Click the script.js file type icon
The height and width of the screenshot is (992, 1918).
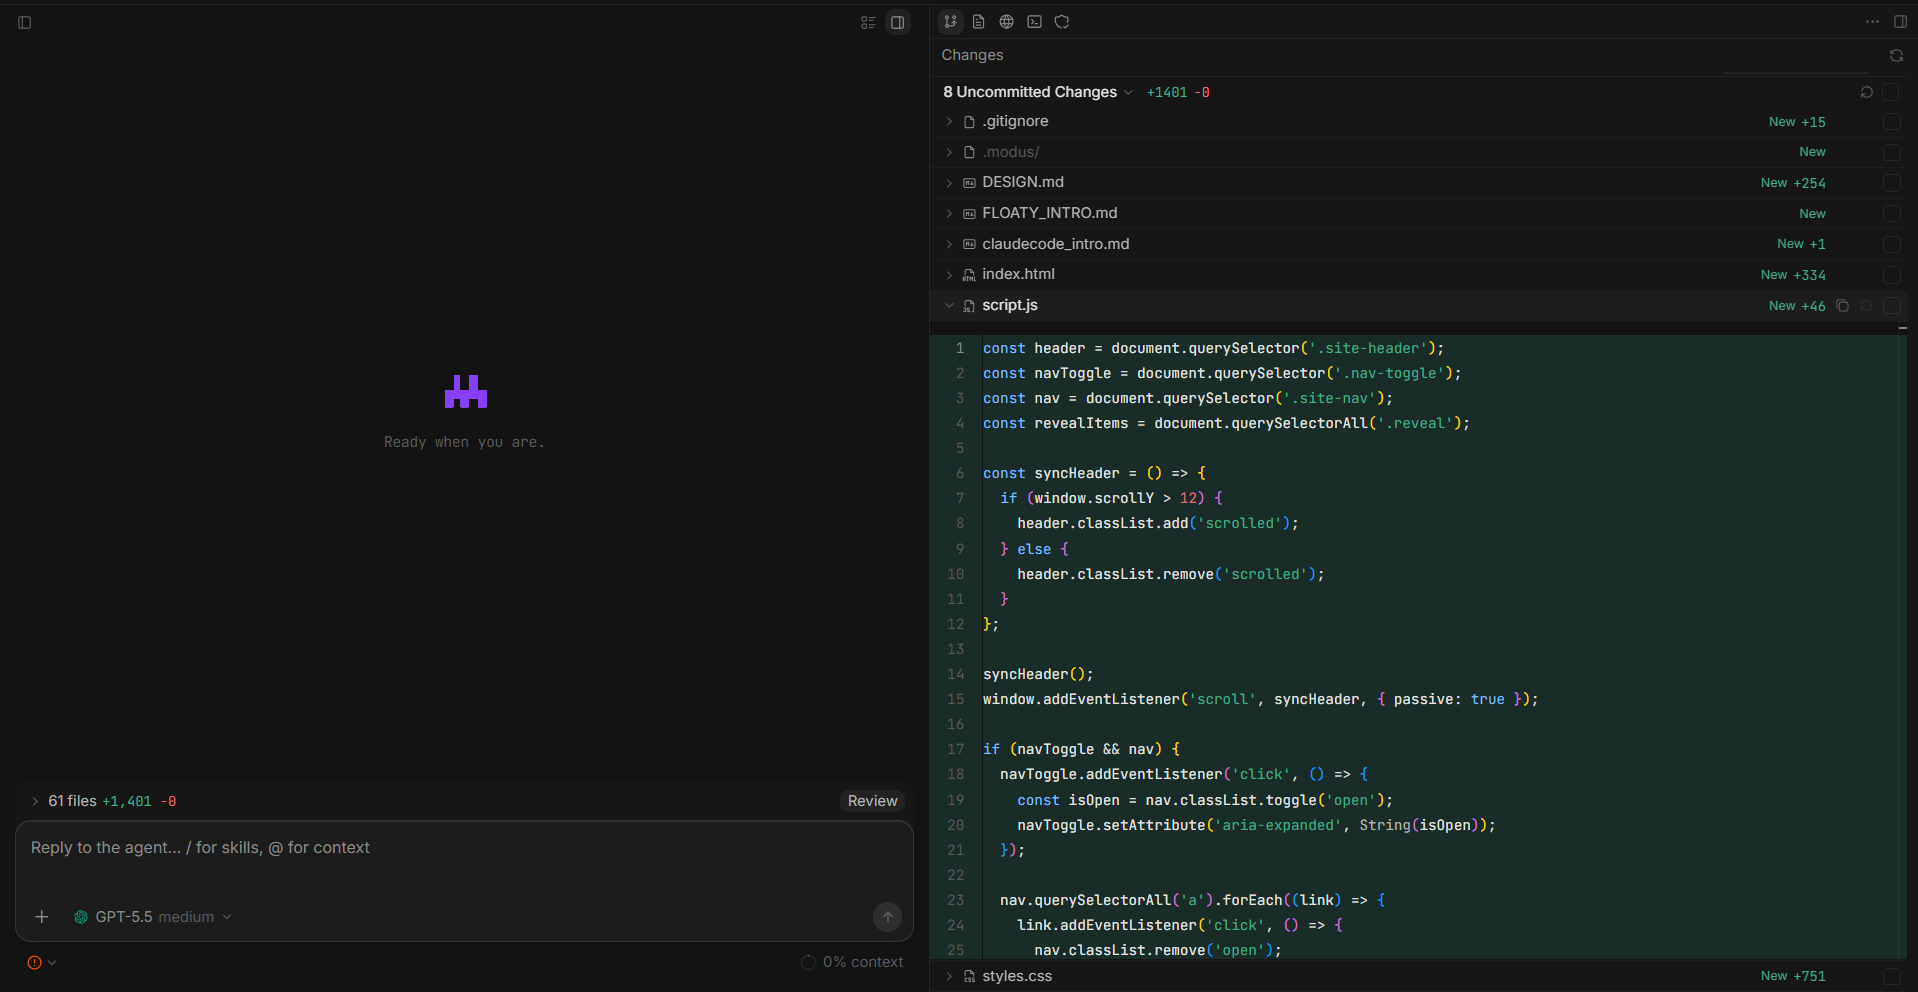(x=969, y=306)
